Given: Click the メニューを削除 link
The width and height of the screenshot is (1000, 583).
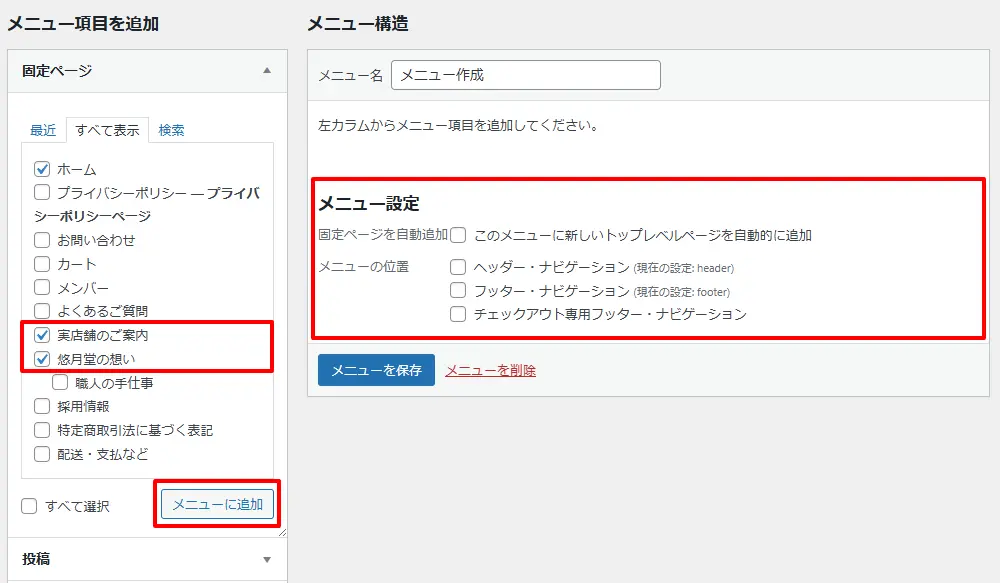Looking at the screenshot, I should point(490,370).
